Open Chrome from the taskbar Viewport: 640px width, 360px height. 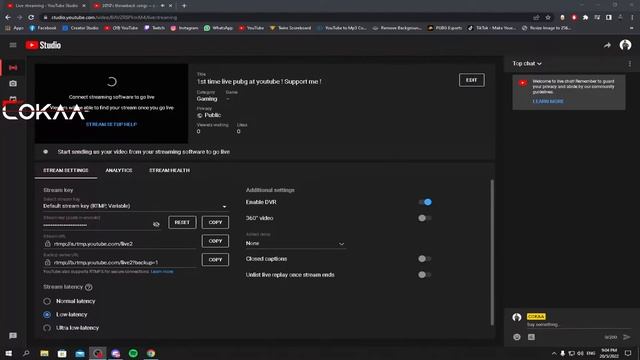point(151,353)
